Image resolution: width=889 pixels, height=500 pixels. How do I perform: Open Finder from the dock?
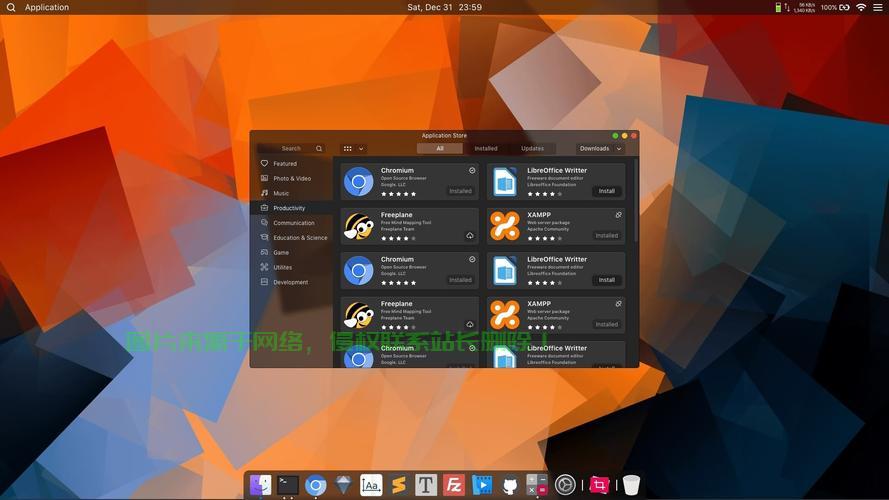(x=261, y=485)
